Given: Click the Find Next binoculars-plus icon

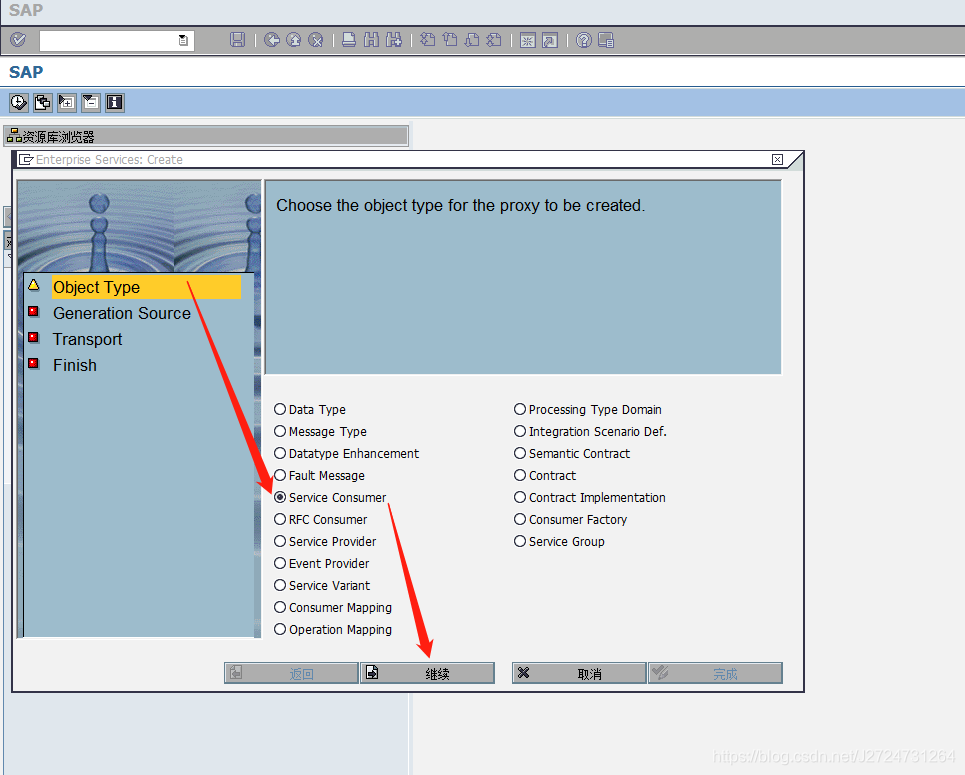Looking at the screenshot, I should click(394, 40).
